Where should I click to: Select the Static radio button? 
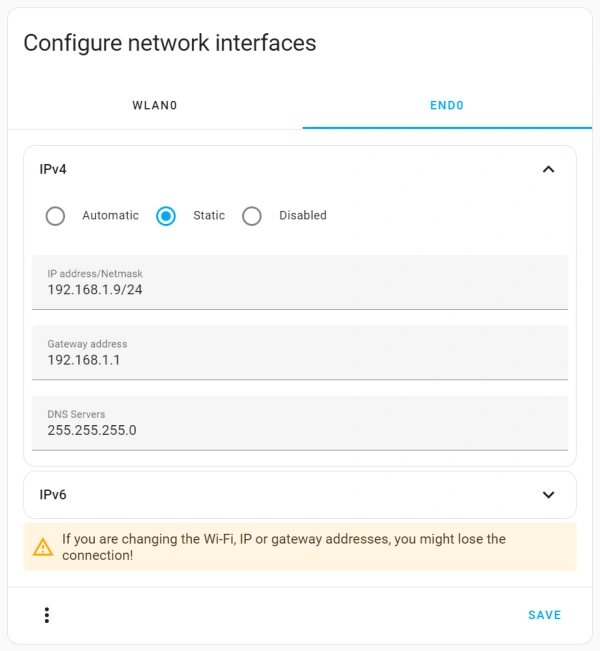click(166, 216)
